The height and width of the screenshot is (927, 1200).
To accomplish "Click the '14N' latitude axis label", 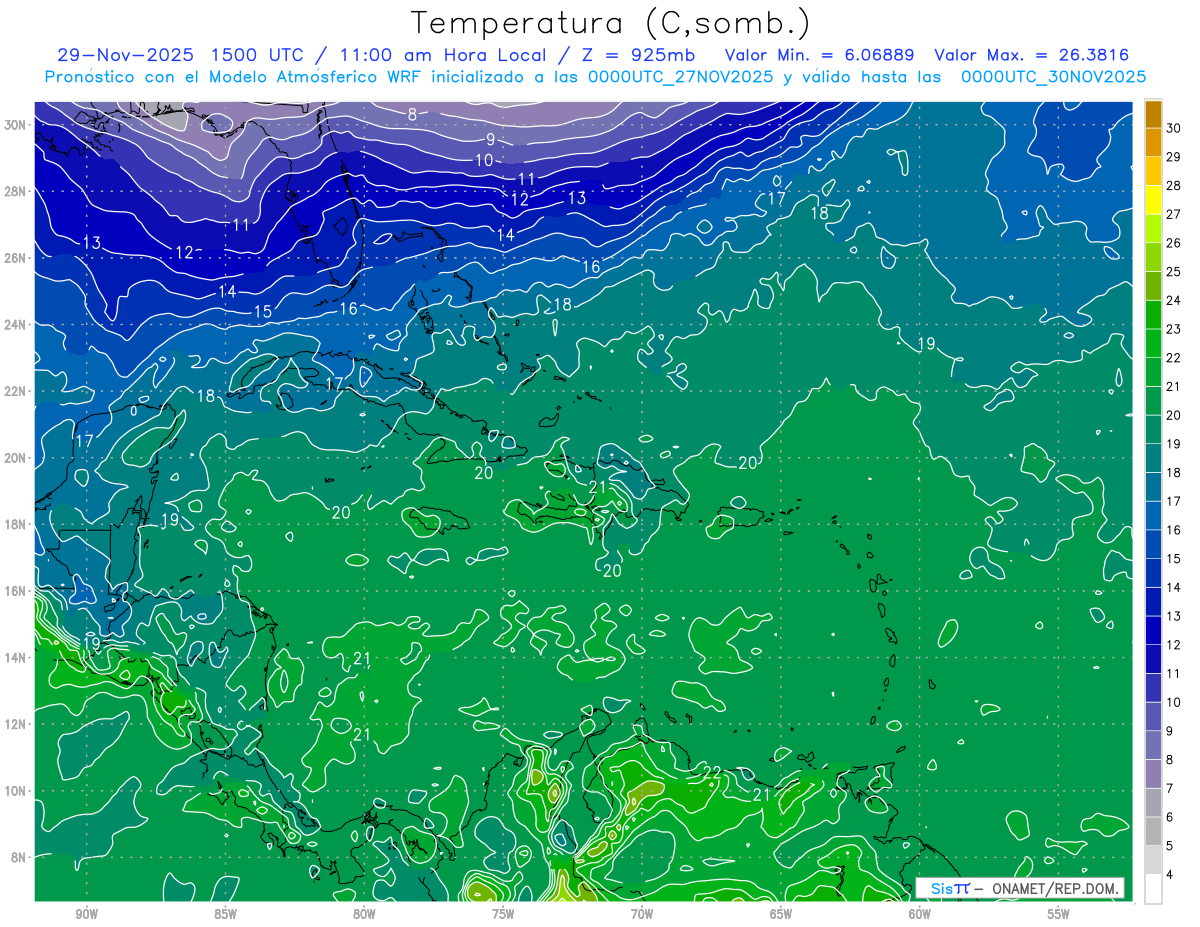I will 16,658.
